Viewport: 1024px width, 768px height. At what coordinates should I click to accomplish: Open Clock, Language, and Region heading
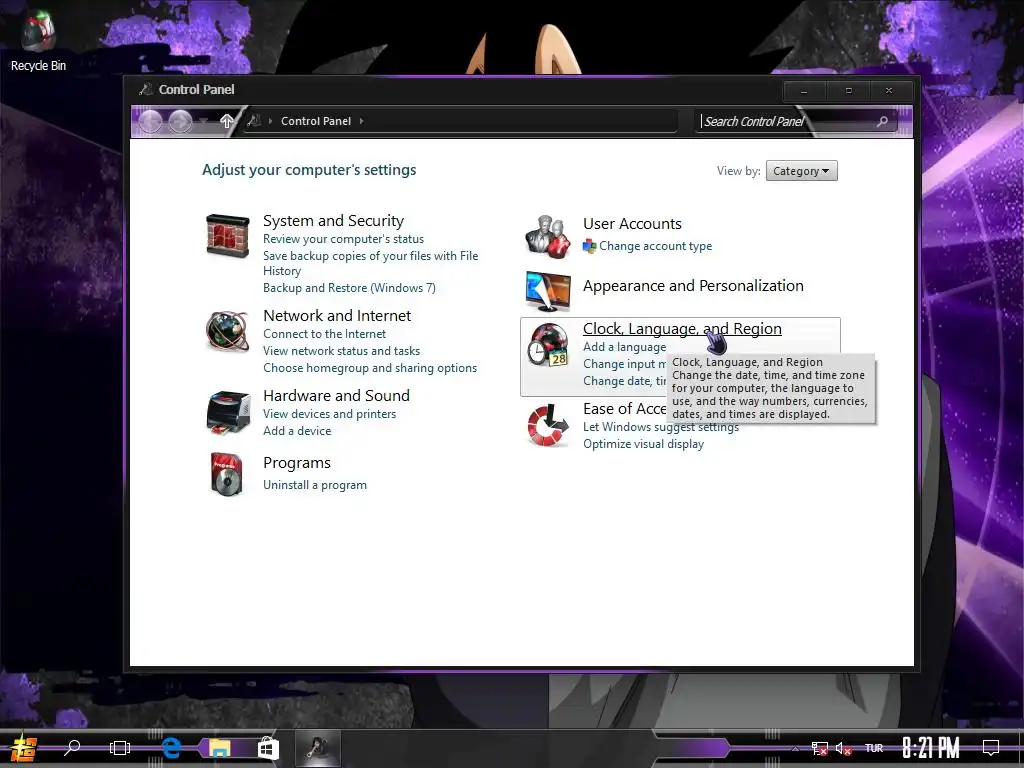682,328
